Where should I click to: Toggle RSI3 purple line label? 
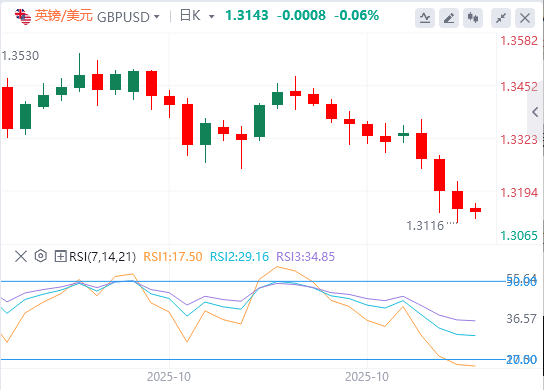pos(305,256)
